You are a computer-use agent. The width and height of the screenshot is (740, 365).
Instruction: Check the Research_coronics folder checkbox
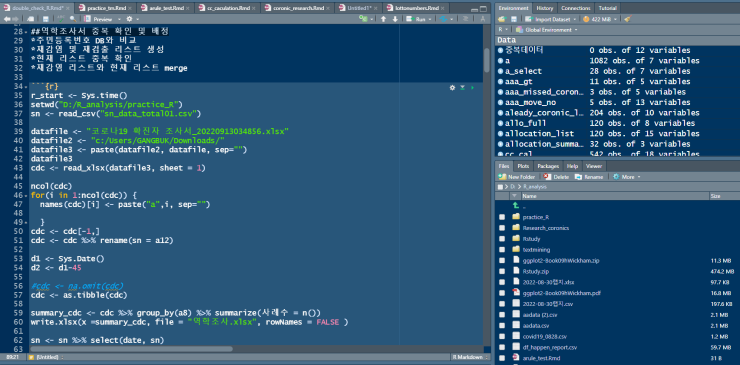(x=502, y=228)
